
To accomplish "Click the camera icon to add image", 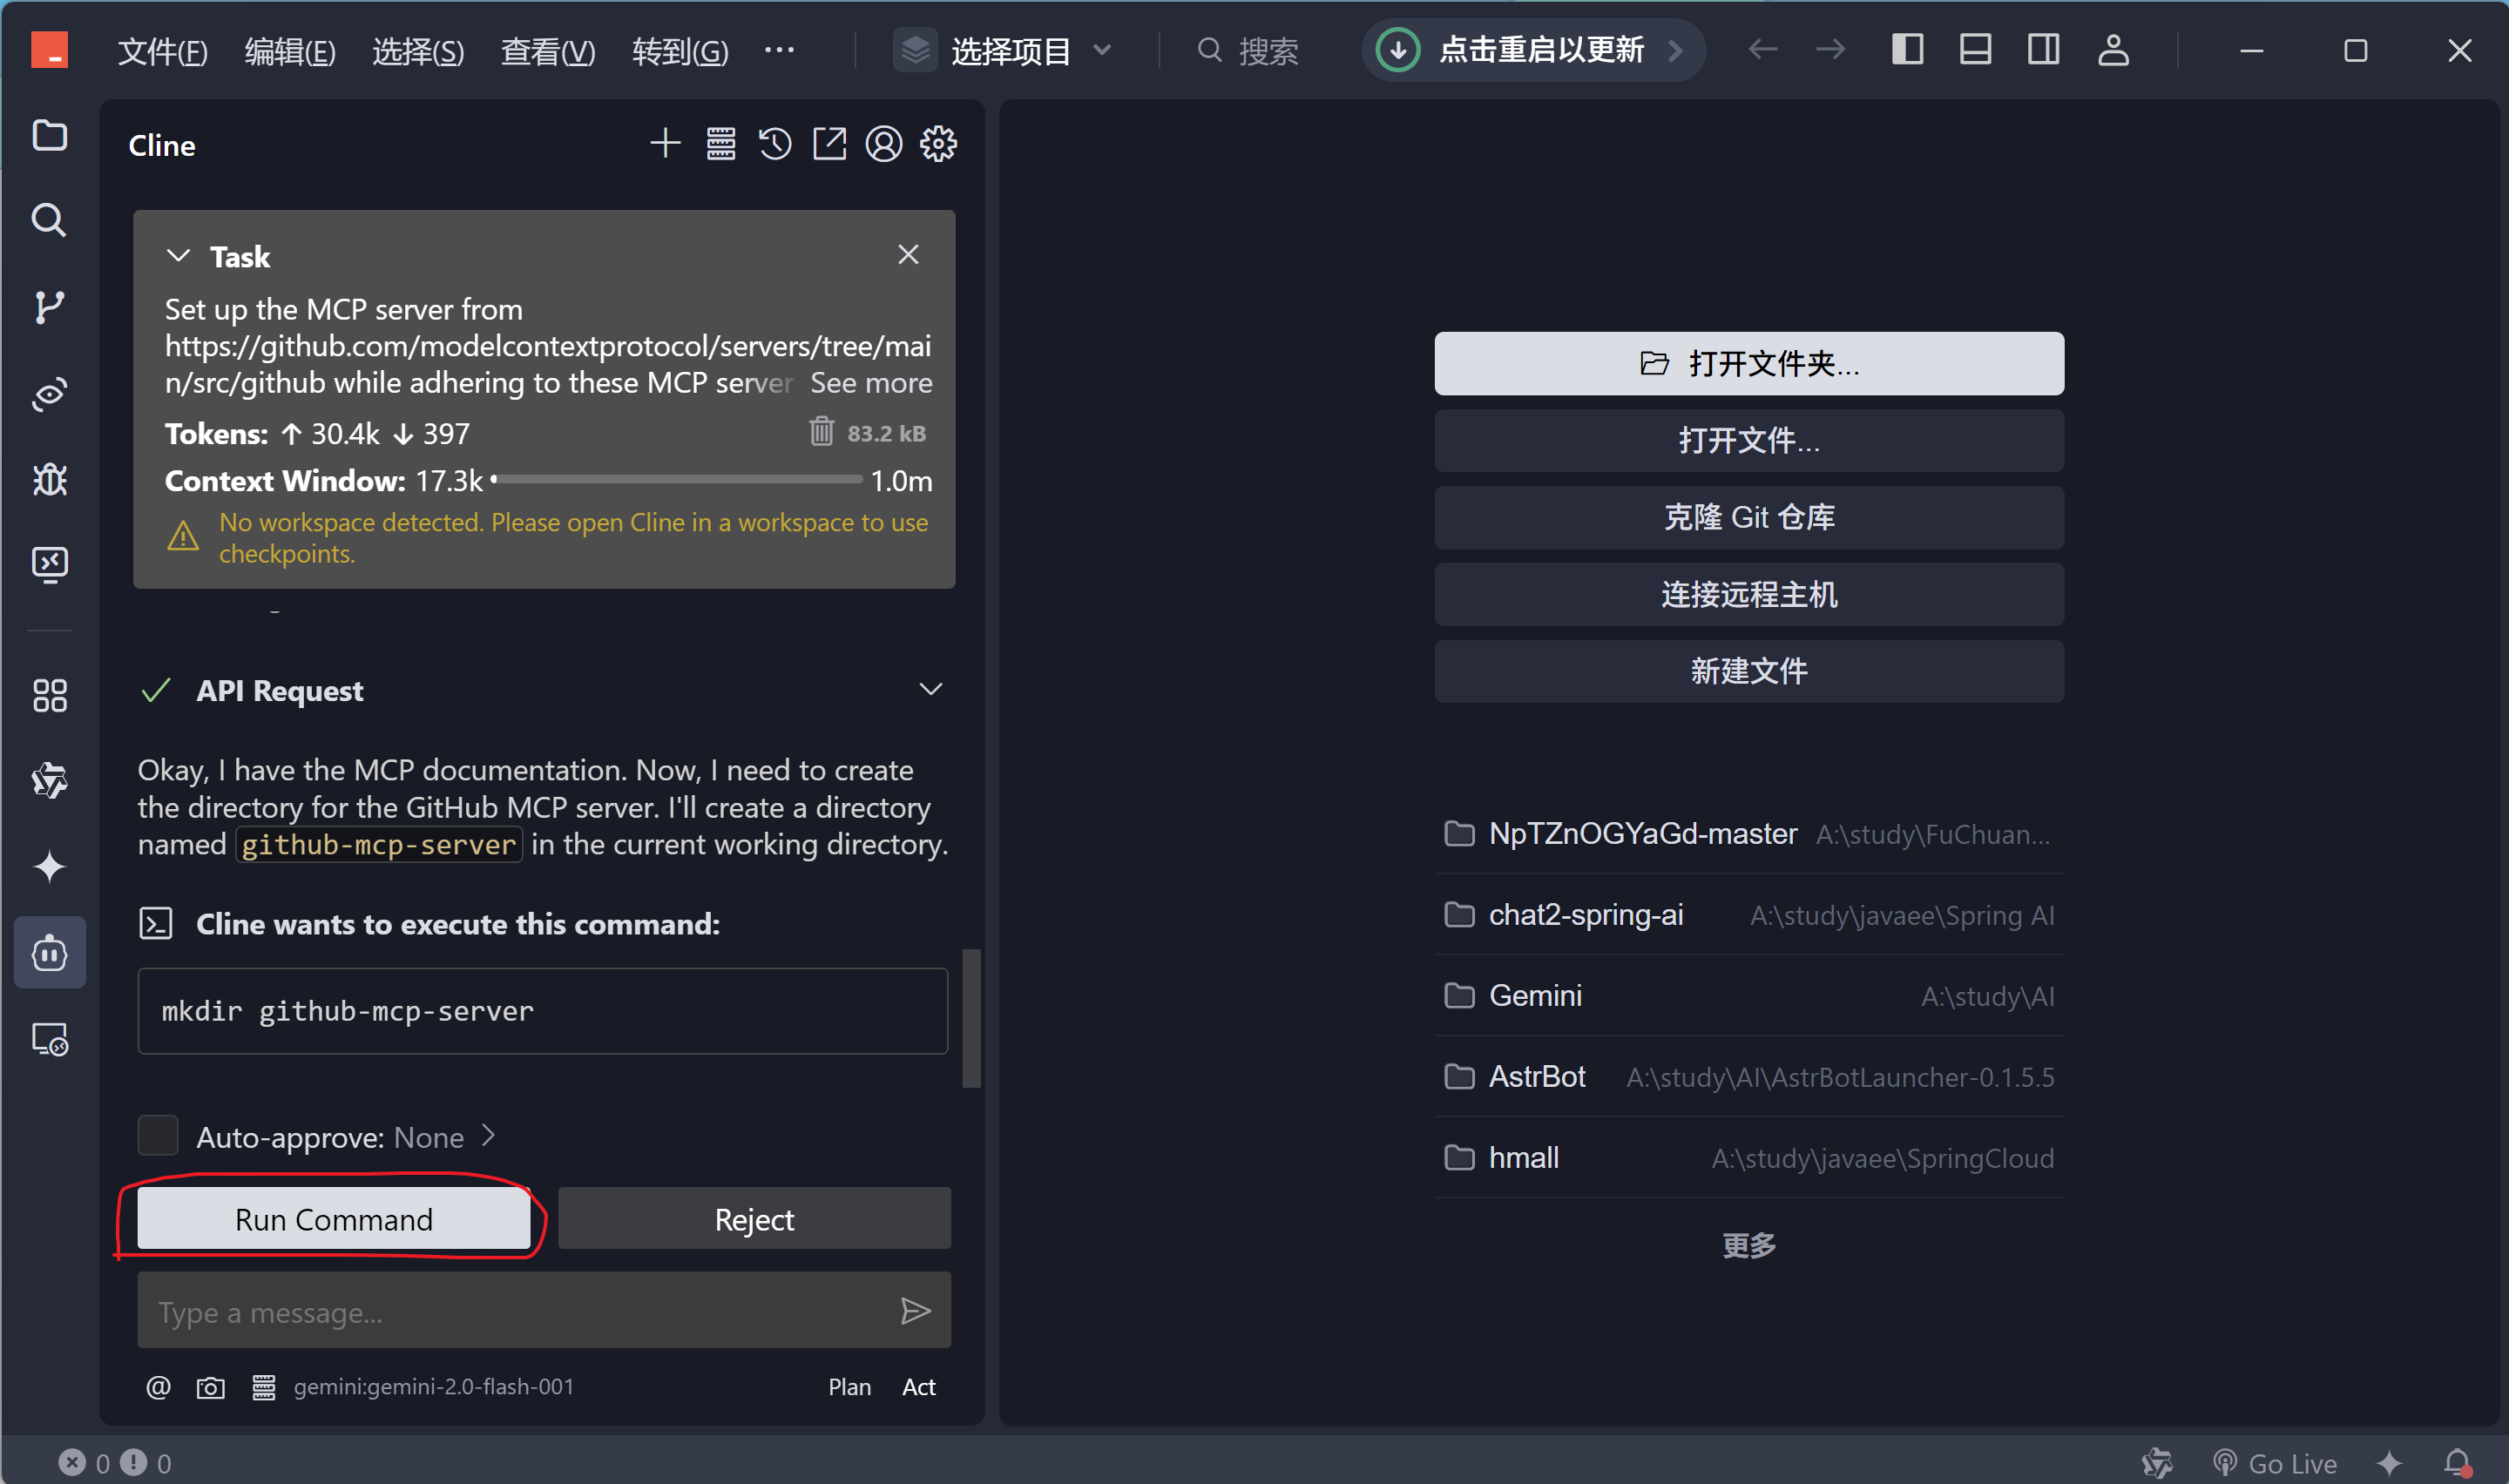I will [210, 1387].
